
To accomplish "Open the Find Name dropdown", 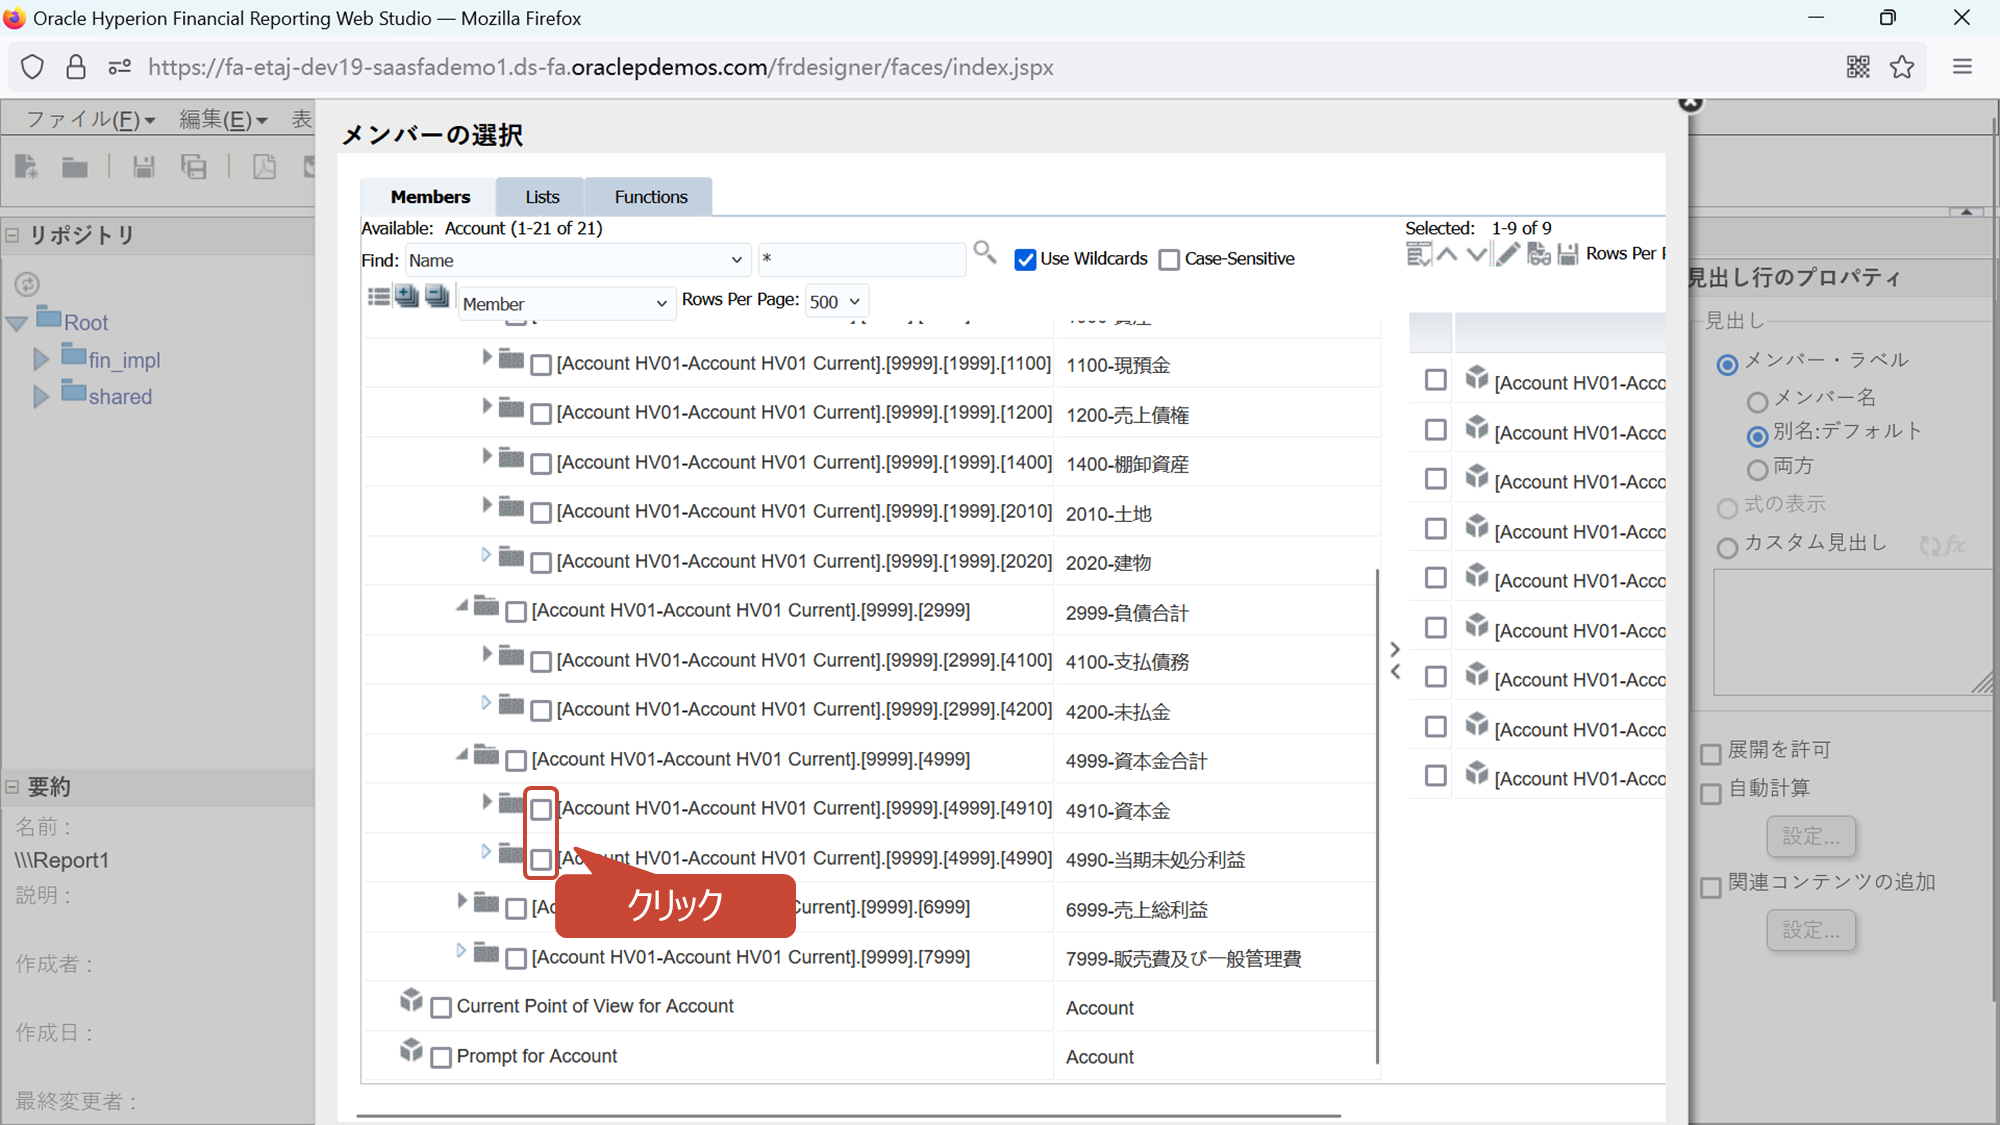I will point(577,260).
